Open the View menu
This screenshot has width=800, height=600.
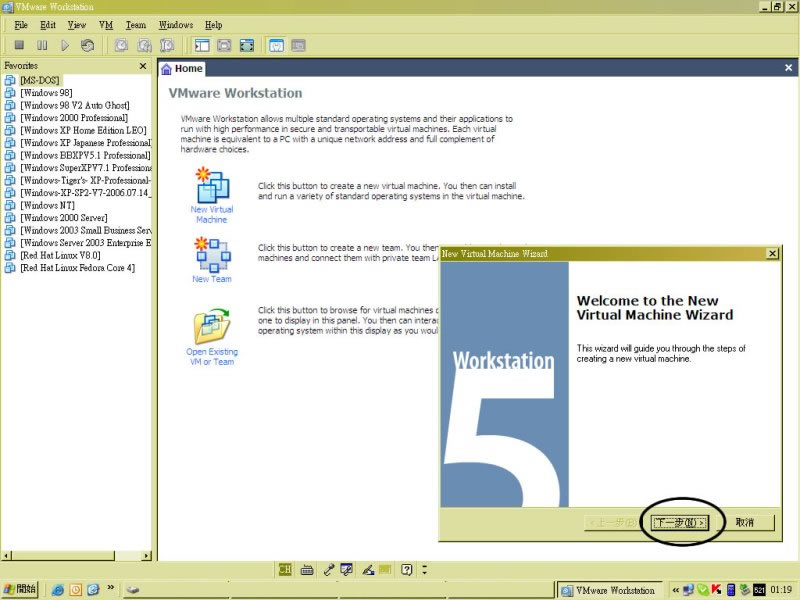(77, 25)
